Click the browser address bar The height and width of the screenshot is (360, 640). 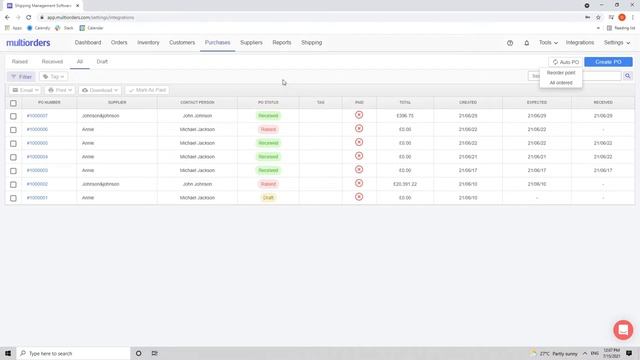pos(310,18)
